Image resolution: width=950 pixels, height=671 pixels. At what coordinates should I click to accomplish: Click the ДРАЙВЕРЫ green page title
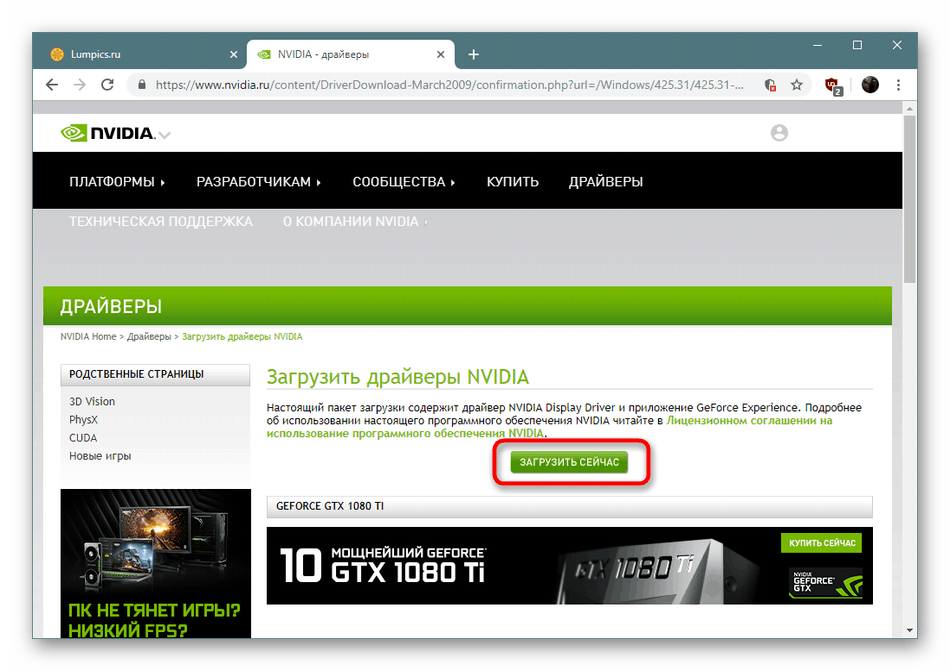(111, 306)
